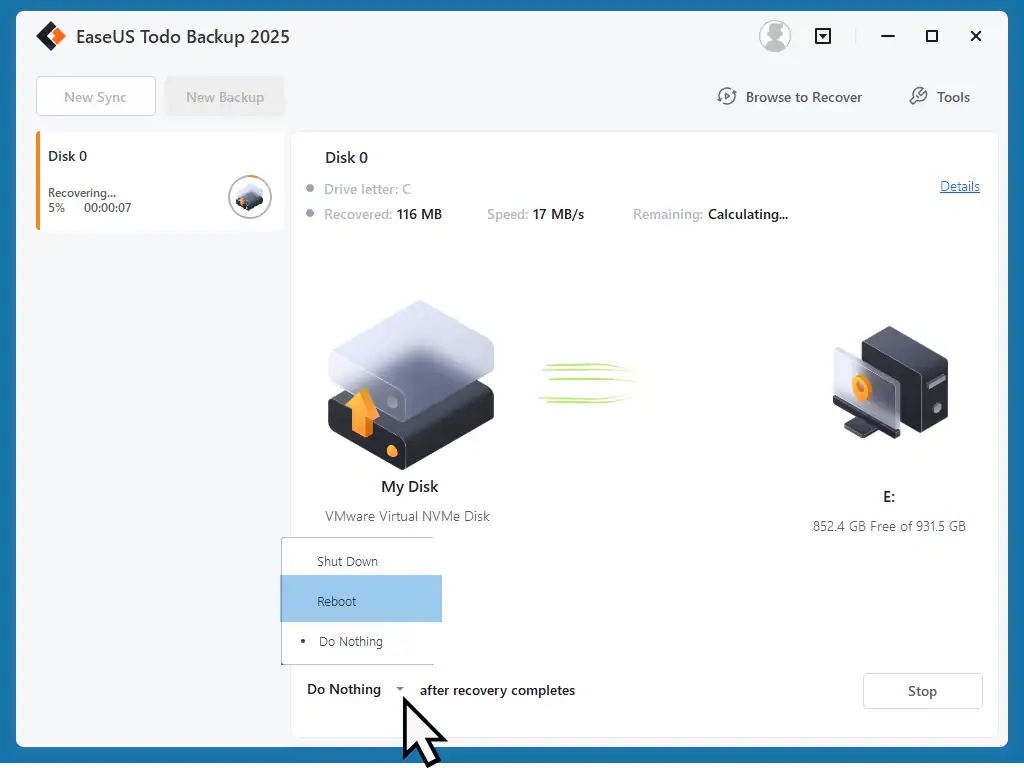Stop the recovery process
1024x768 pixels.
click(922, 691)
